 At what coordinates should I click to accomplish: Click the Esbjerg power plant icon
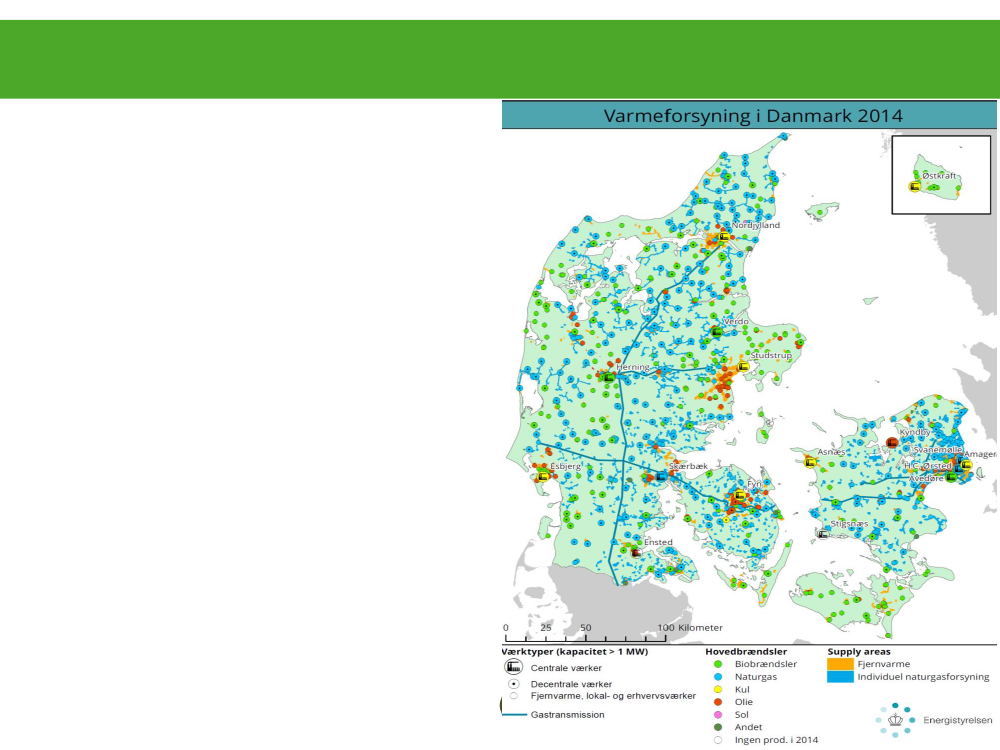tap(542, 476)
